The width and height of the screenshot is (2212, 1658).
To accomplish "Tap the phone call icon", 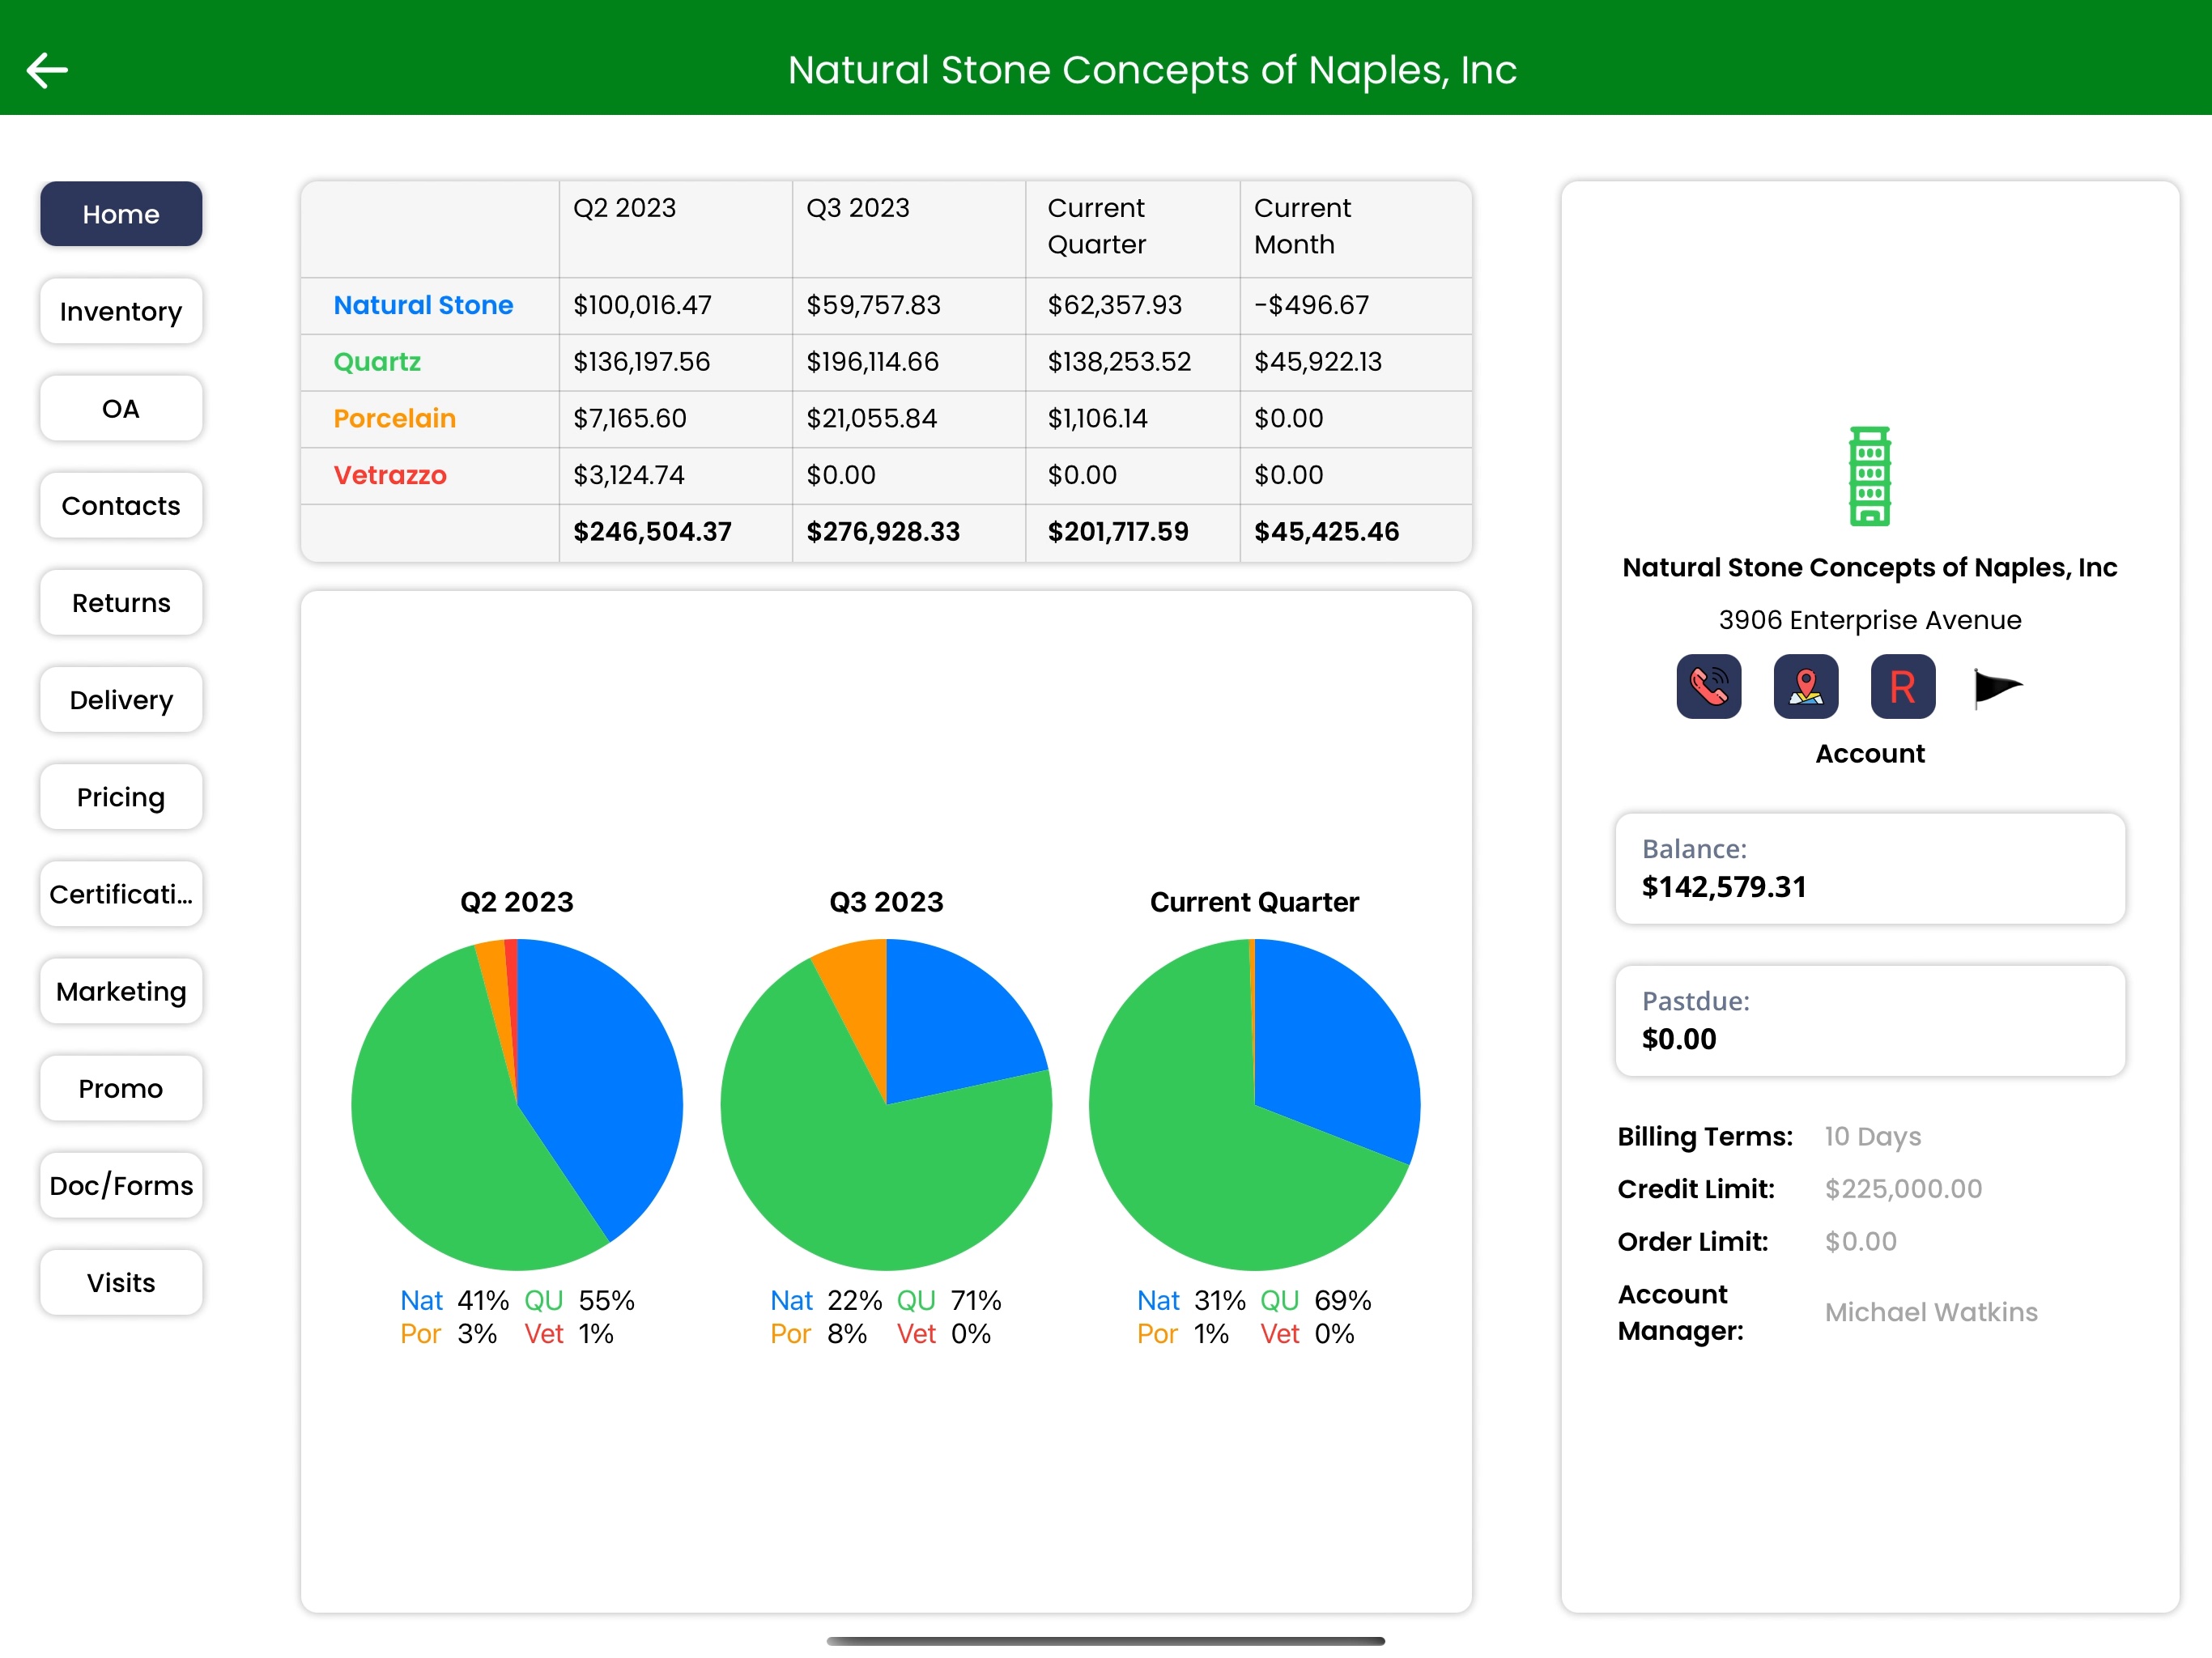I will click(1708, 687).
